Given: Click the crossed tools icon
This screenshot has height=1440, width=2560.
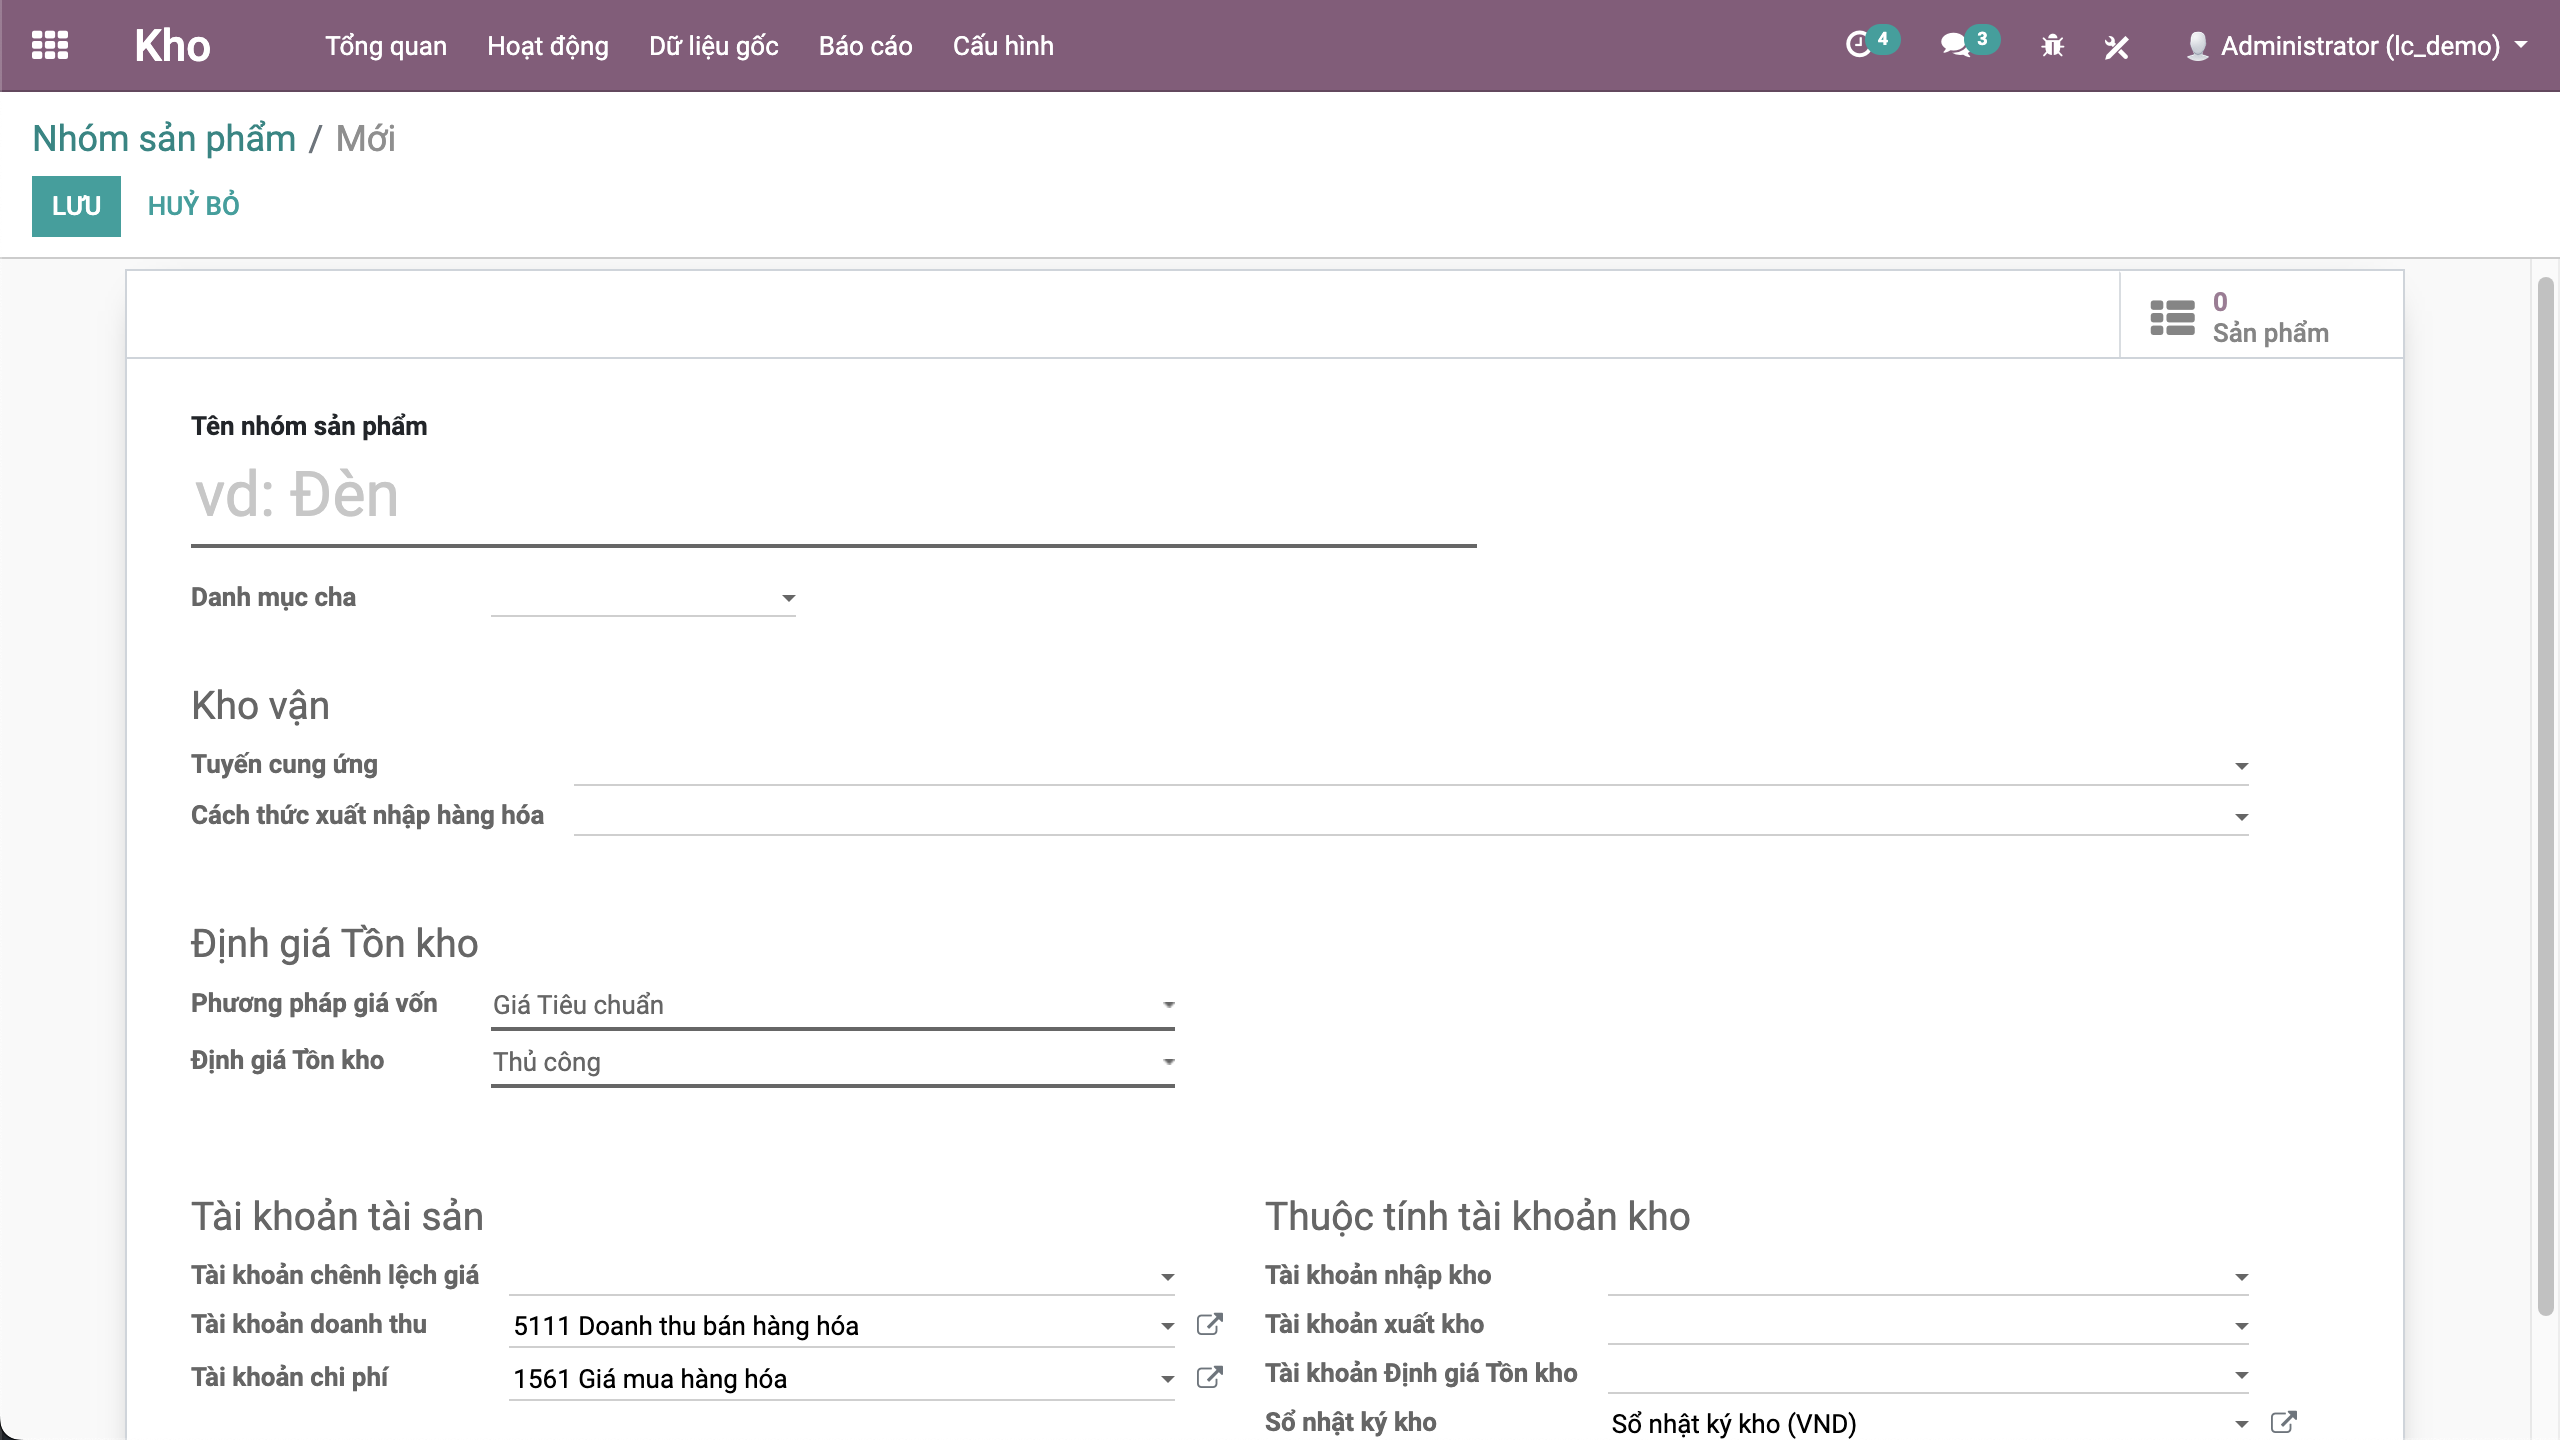Looking at the screenshot, I should click(x=2116, y=47).
